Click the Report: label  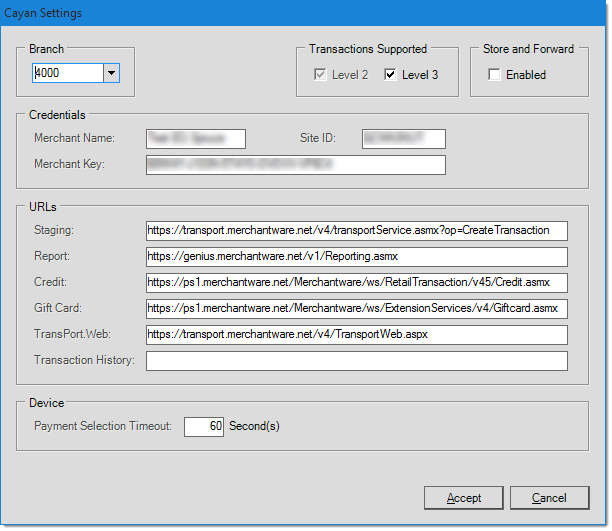(x=52, y=256)
